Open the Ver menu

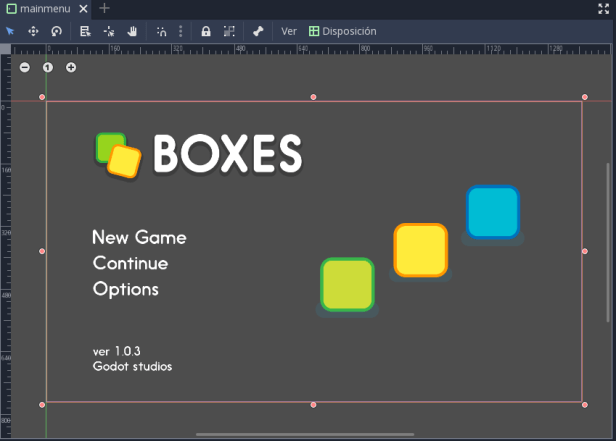[x=289, y=31]
